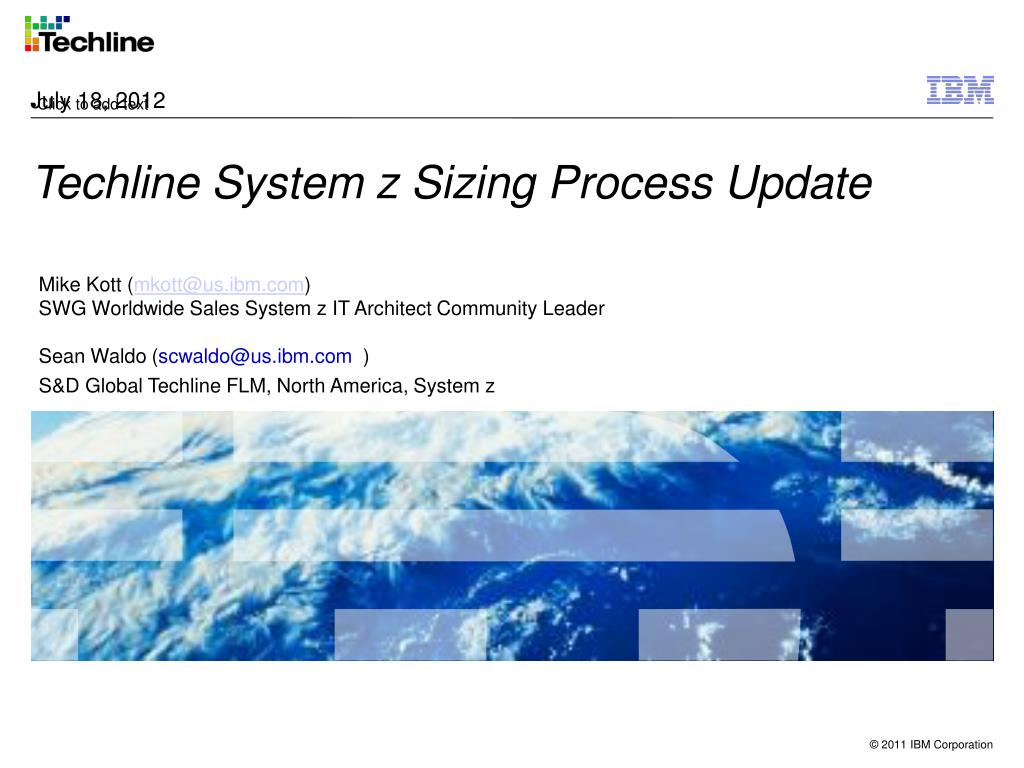
Task: Click the IBM logo
Action: tap(960, 90)
